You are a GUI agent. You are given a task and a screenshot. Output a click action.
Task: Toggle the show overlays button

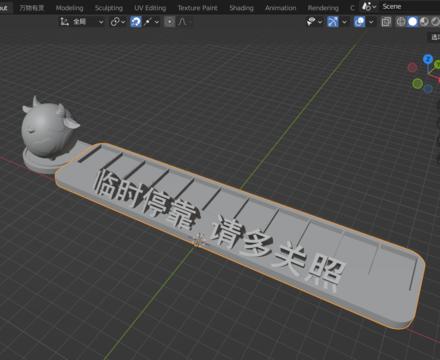click(359, 22)
